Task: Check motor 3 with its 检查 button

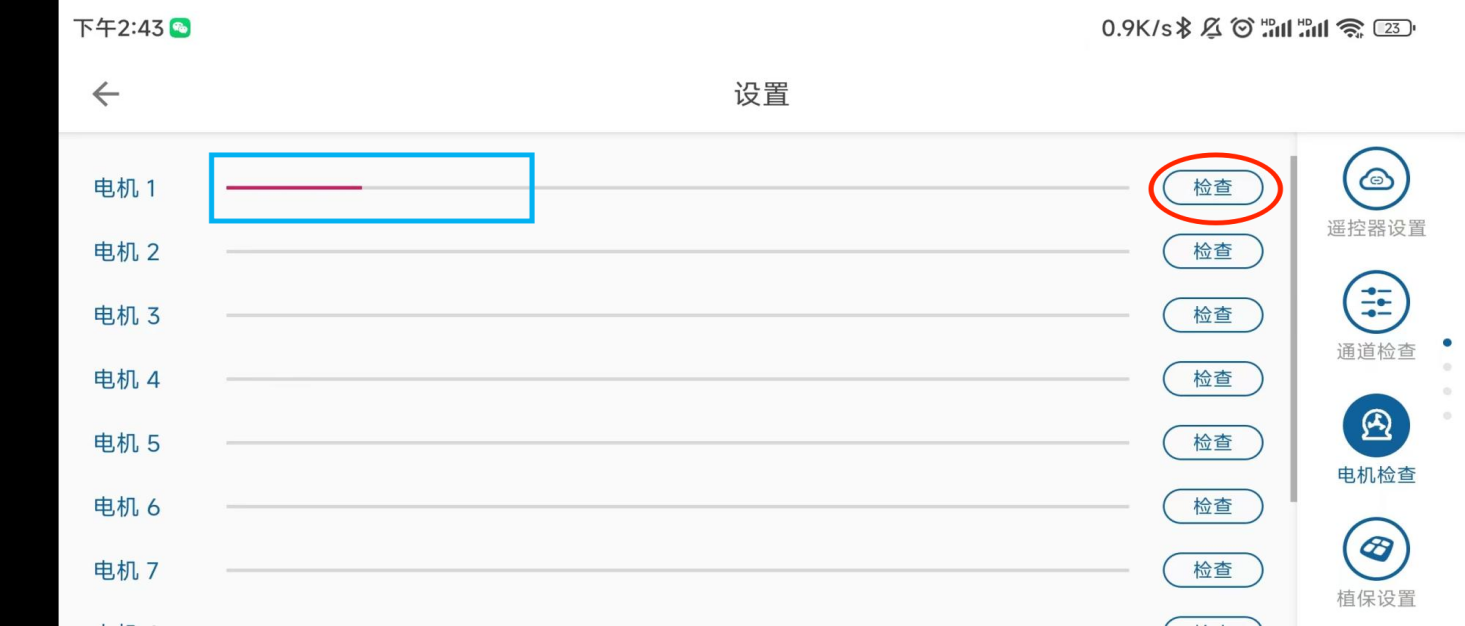Action: (1212, 315)
